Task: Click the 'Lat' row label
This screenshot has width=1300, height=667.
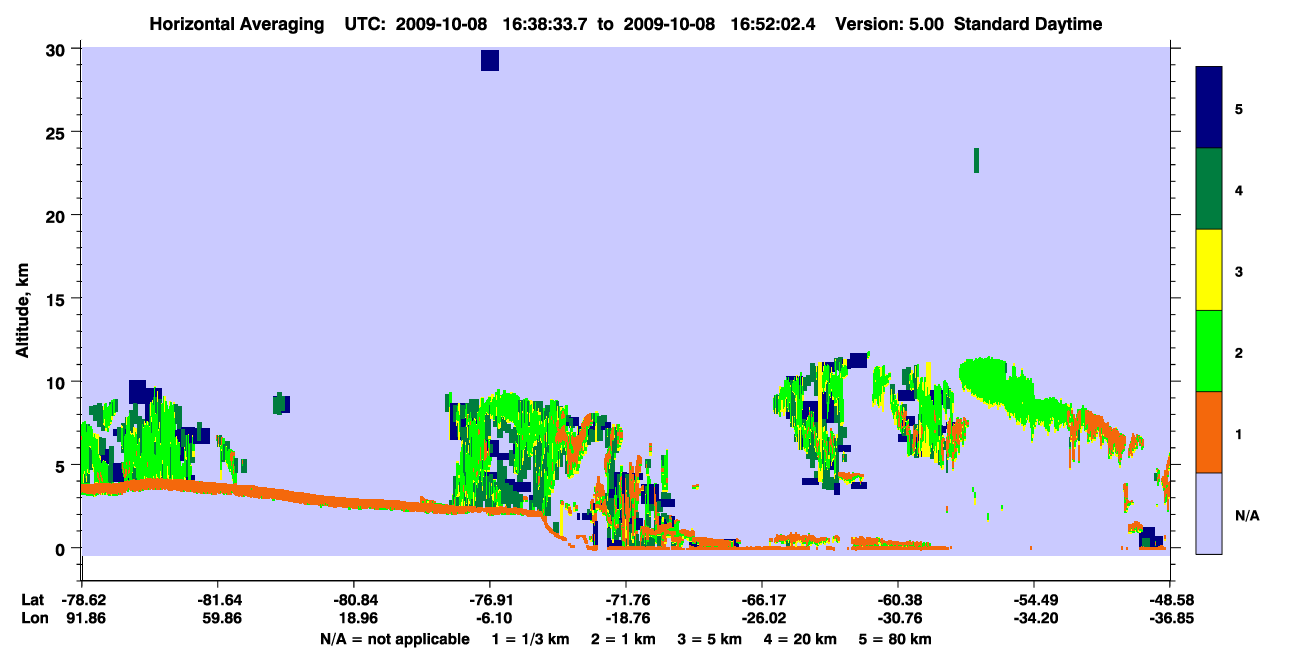Action: [x=33, y=600]
